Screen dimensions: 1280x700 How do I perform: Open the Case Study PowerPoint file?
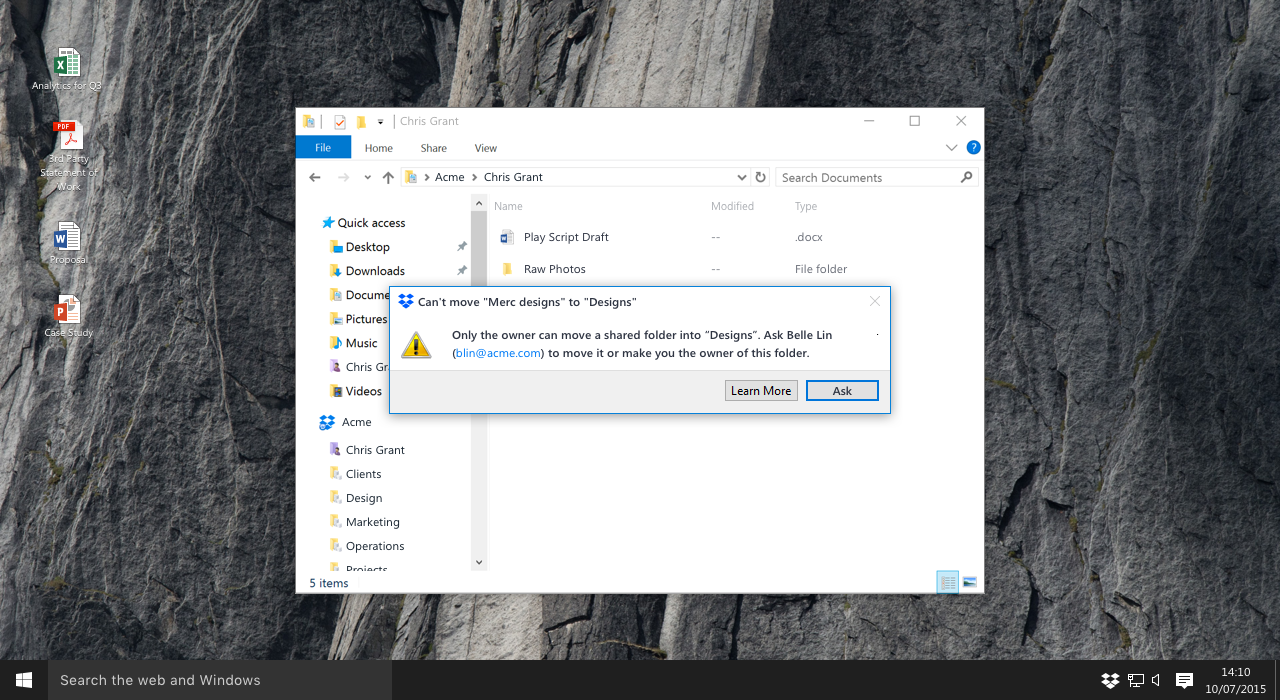tap(67, 310)
